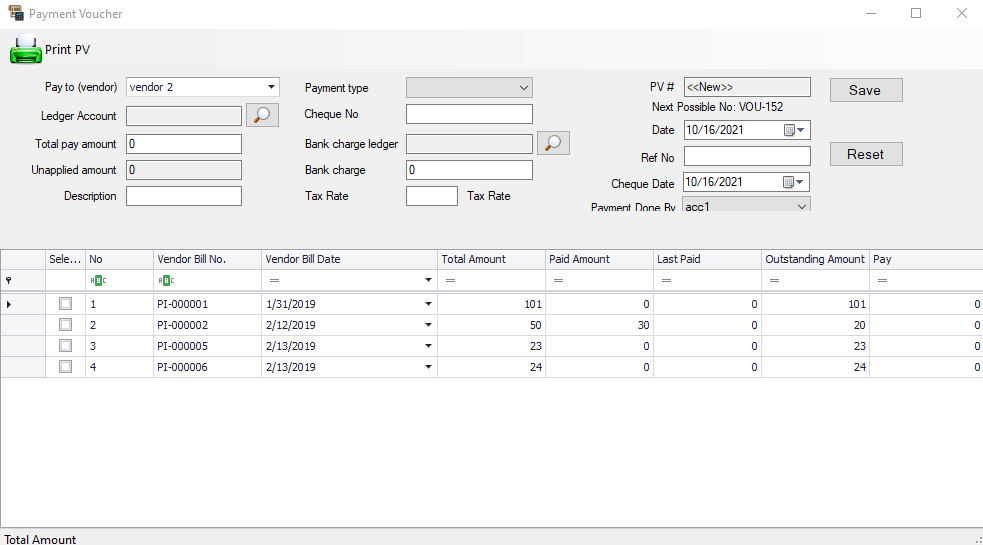Sort by Vendor Bill Date column header
This screenshot has width=983, height=545.
pyautogui.click(x=349, y=259)
